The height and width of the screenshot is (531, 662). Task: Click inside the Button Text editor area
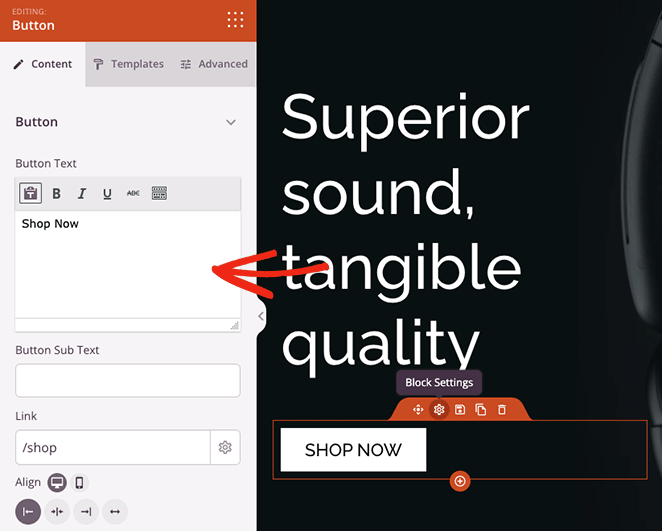point(128,264)
